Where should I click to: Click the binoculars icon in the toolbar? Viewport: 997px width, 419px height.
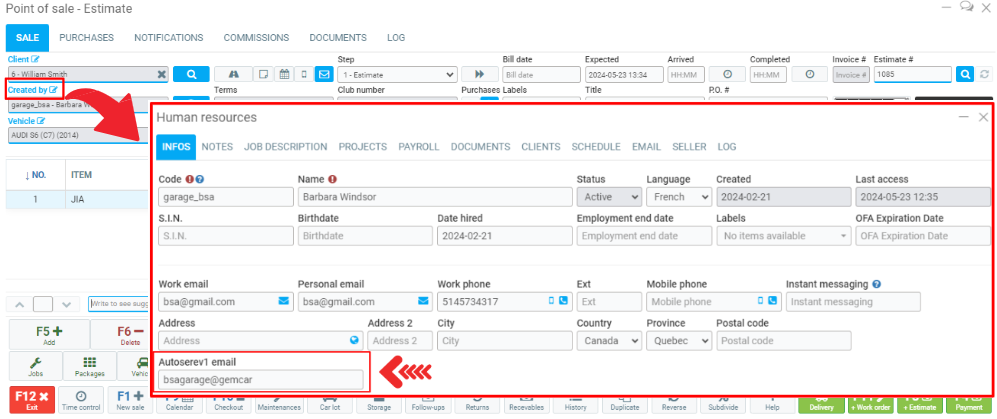click(x=233, y=74)
